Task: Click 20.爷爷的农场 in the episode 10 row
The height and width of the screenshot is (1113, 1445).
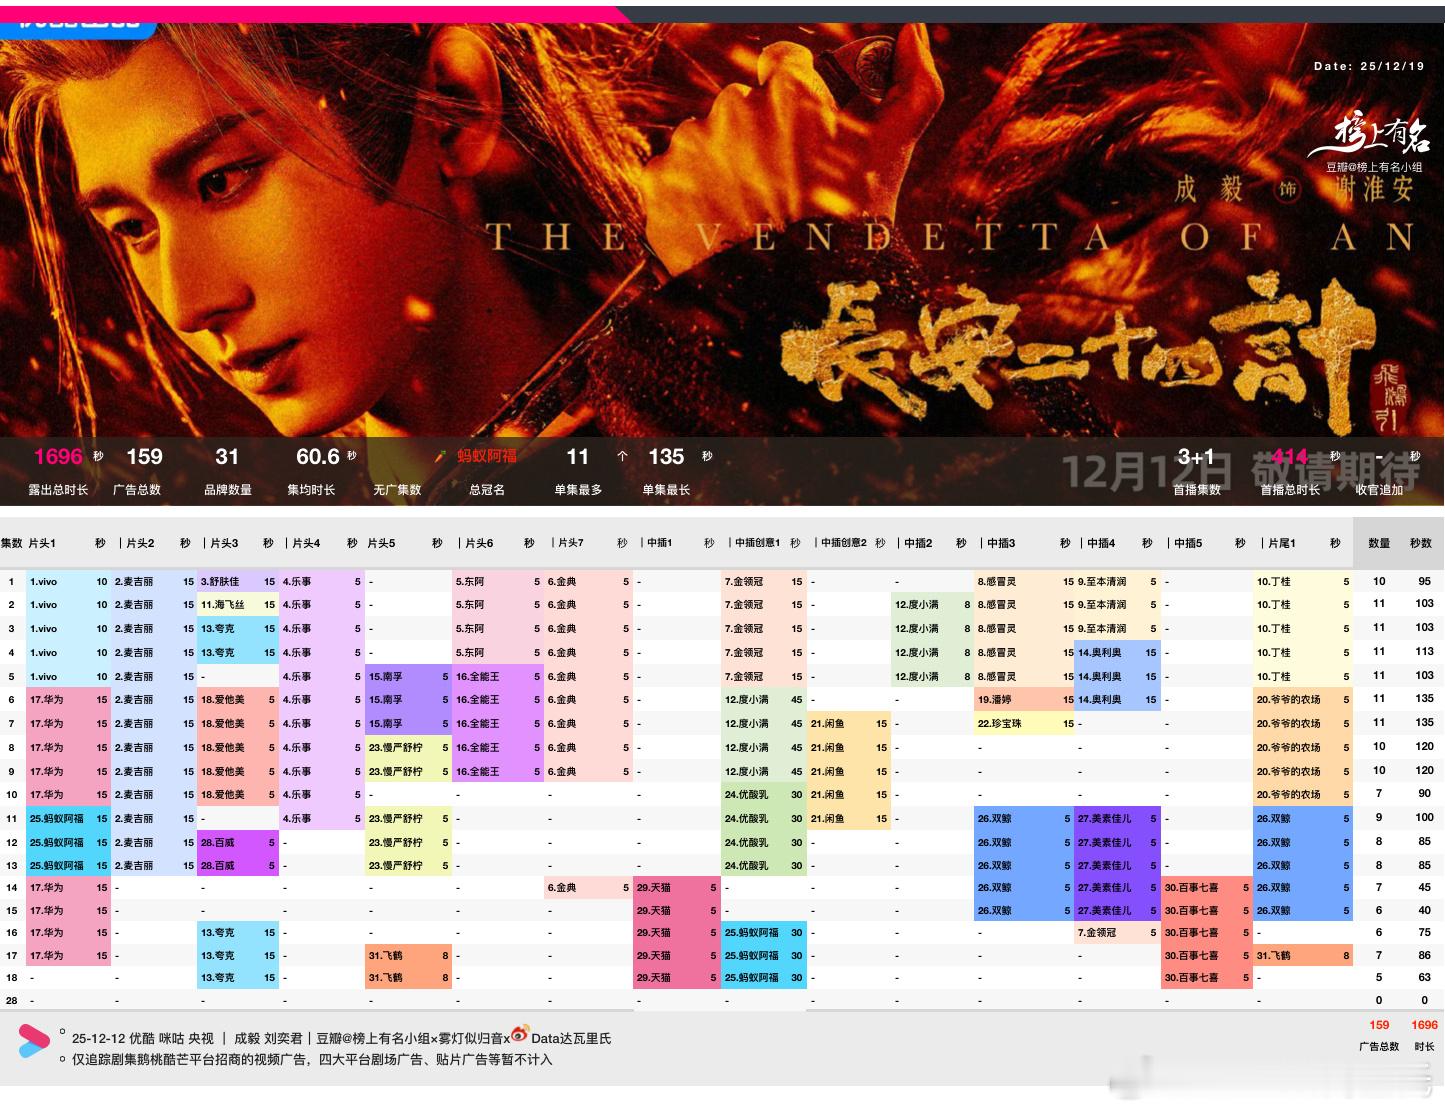Action: tap(1304, 795)
